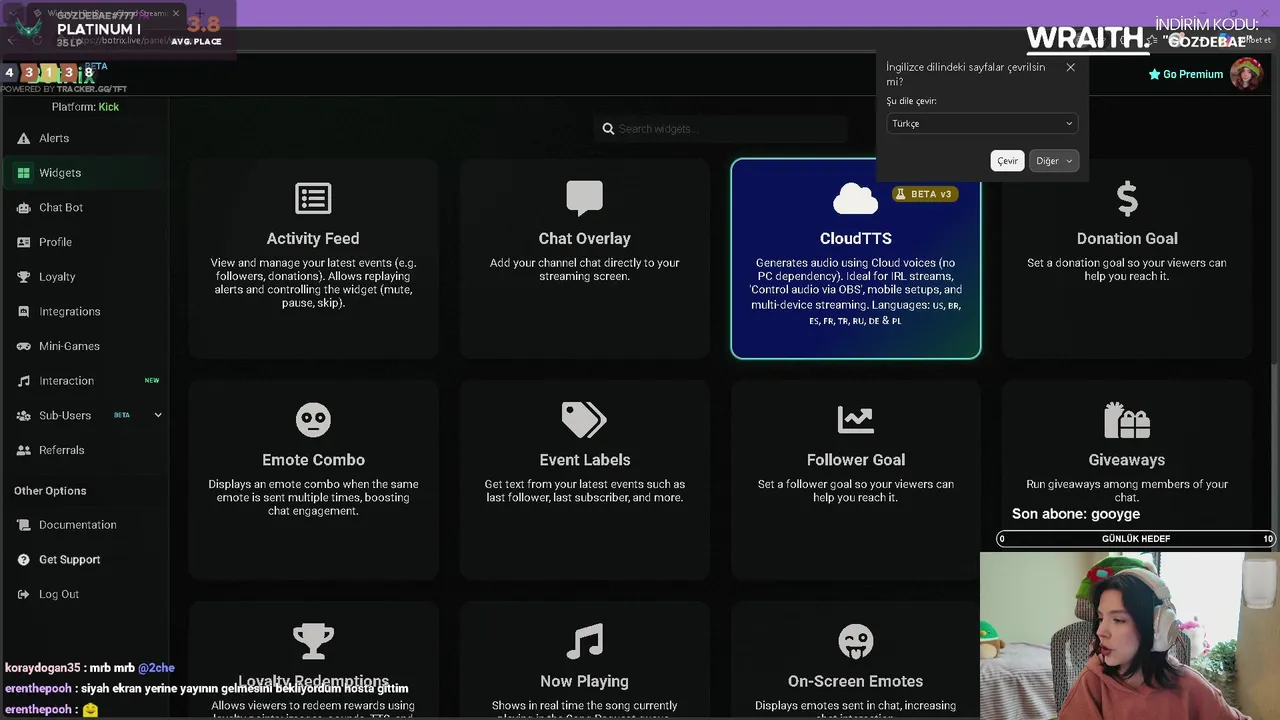Click the BETA v3 badge on CloudTTS
Image resolution: width=1280 pixels, height=720 pixels.
[924, 194]
